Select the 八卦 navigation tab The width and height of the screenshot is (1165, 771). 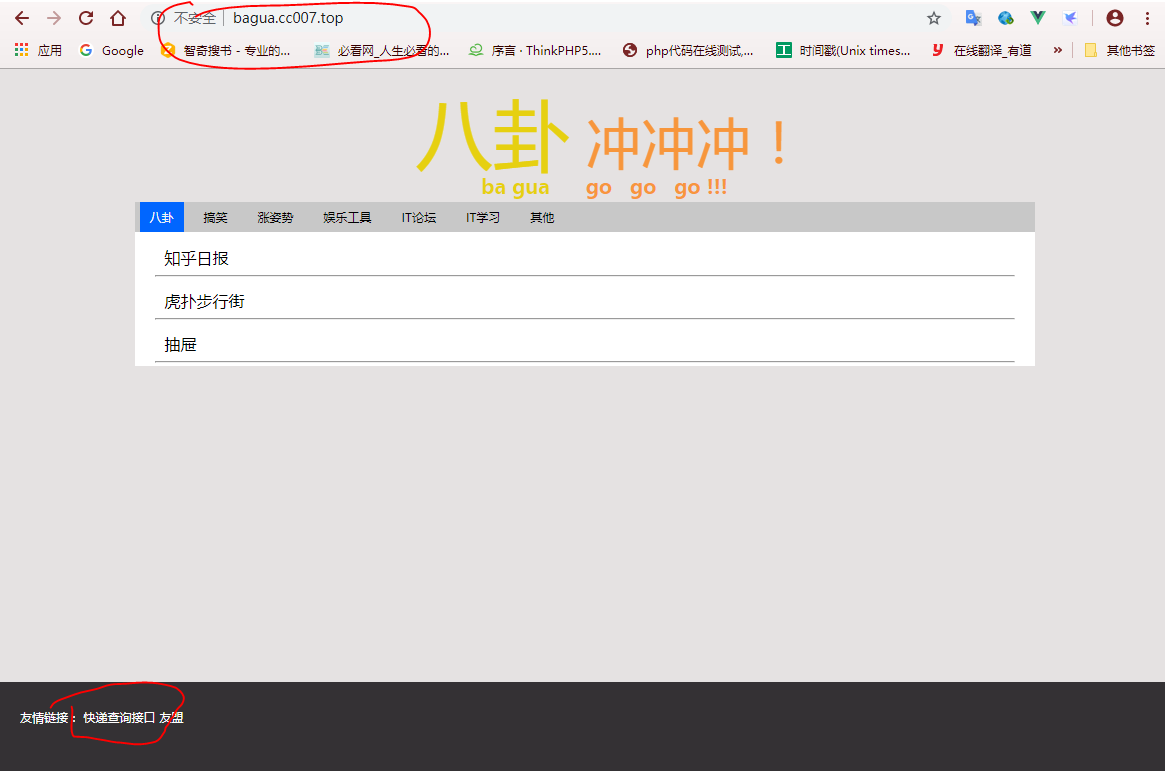[x=162, y=217]
